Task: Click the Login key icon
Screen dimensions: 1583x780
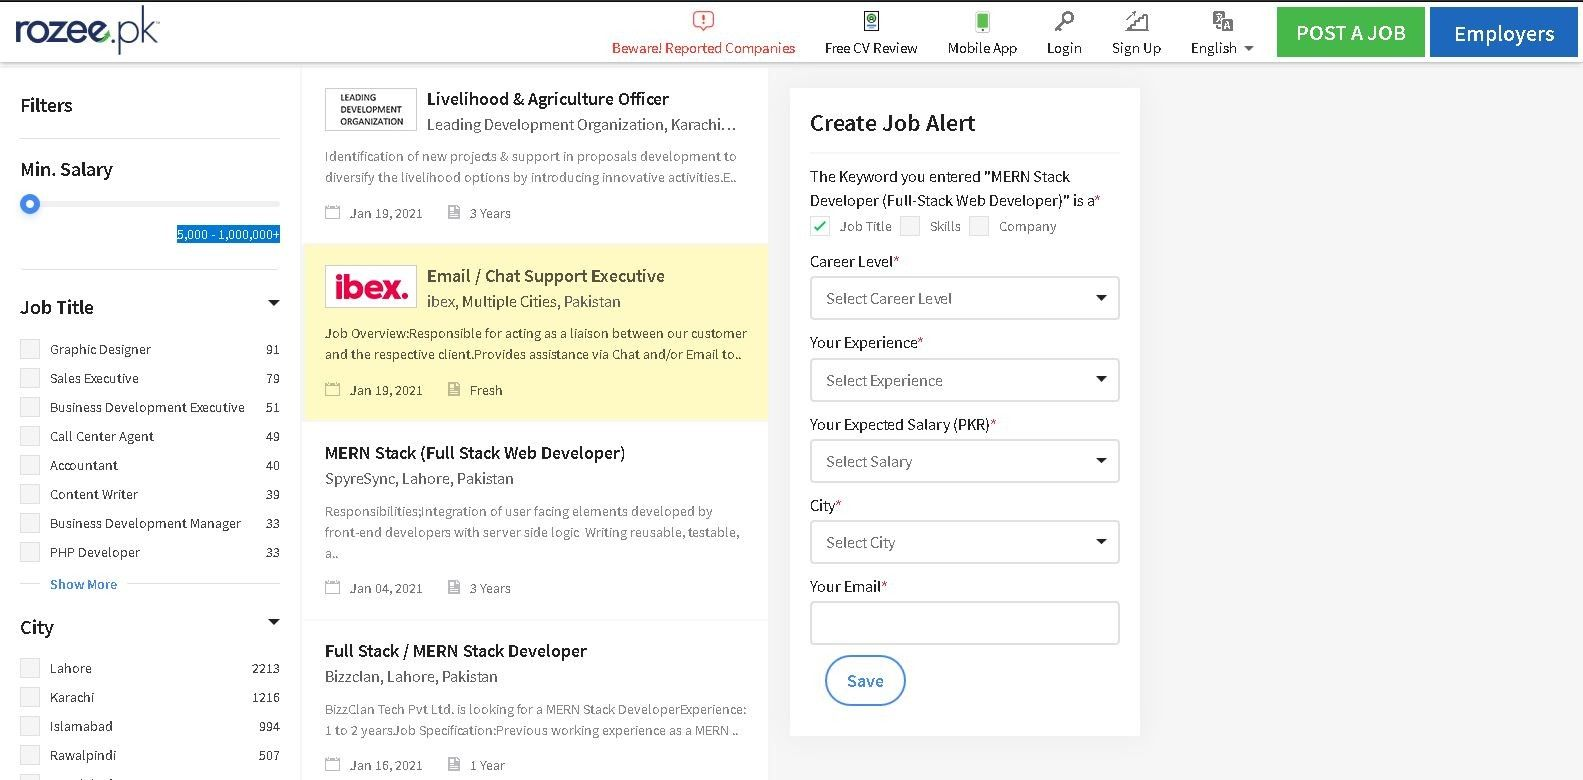Action: pos(1064,21)
